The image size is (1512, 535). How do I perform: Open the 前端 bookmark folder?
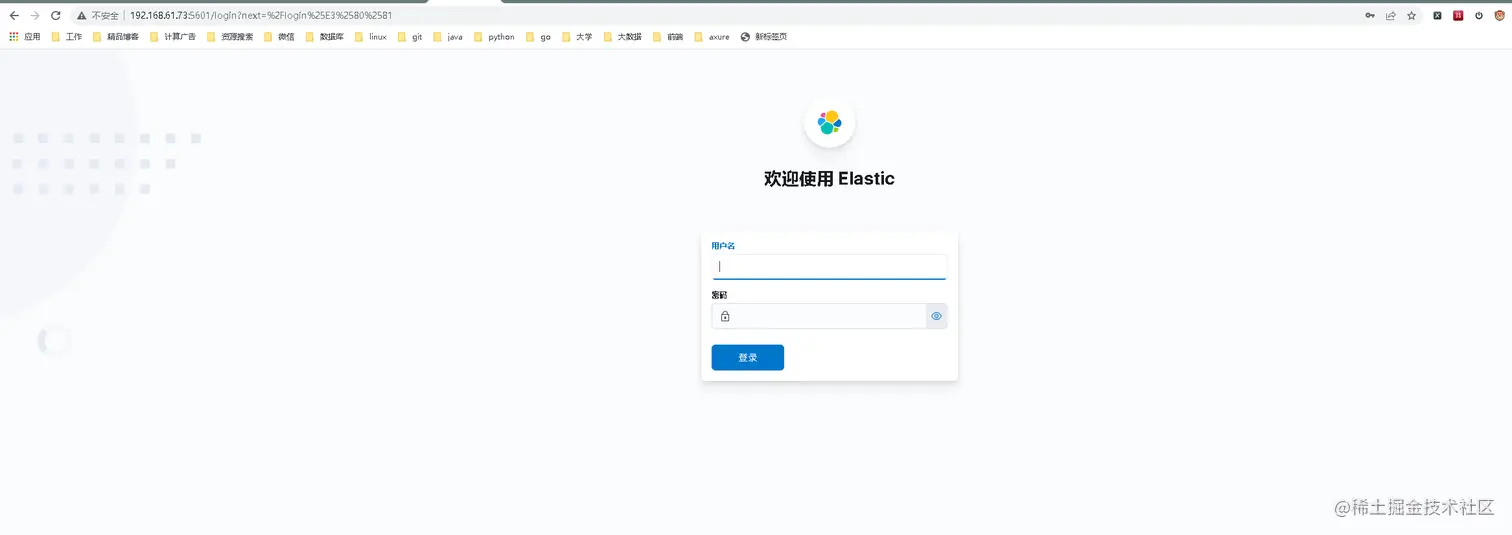click(668, 37)
